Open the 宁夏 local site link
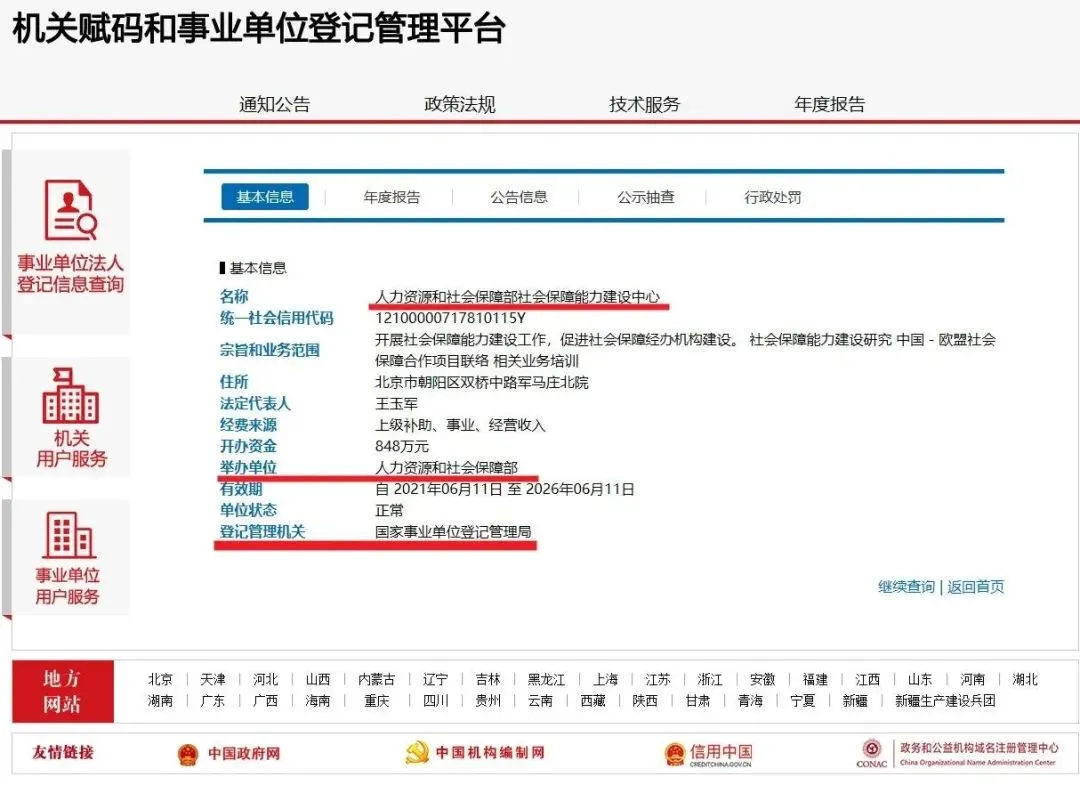 (x=802, y=701)
